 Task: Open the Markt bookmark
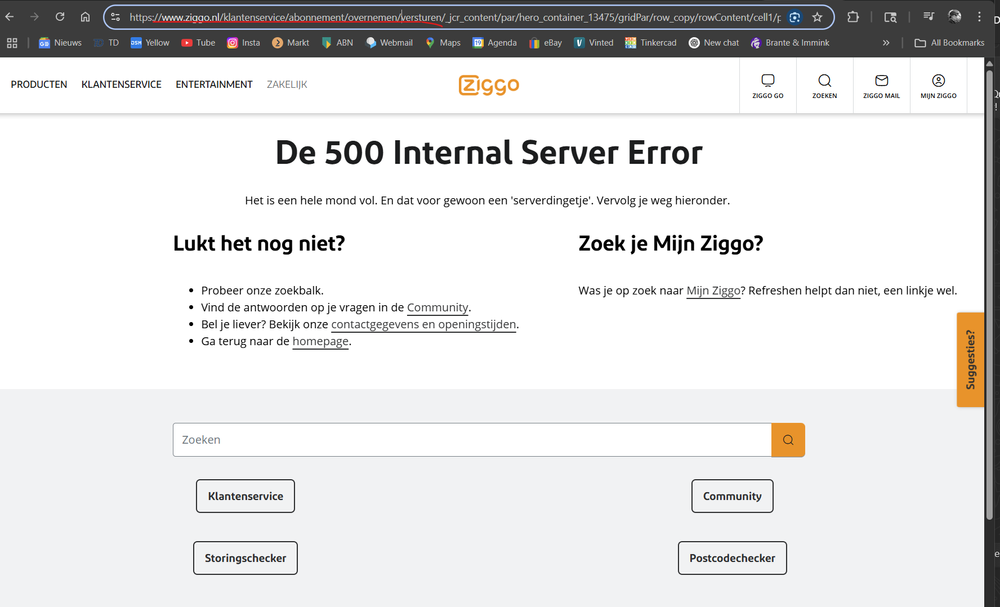pos(290,43)
